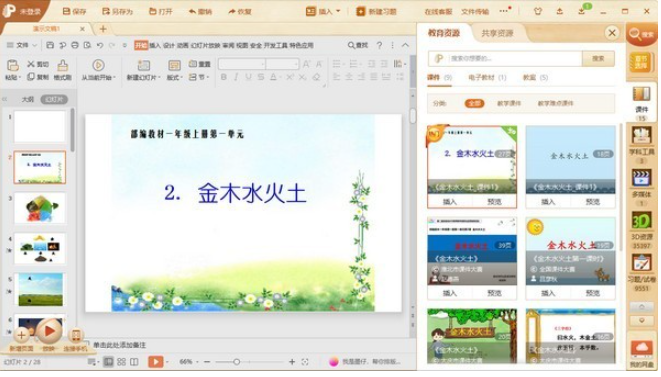Select the 全部 category filter

474,103
